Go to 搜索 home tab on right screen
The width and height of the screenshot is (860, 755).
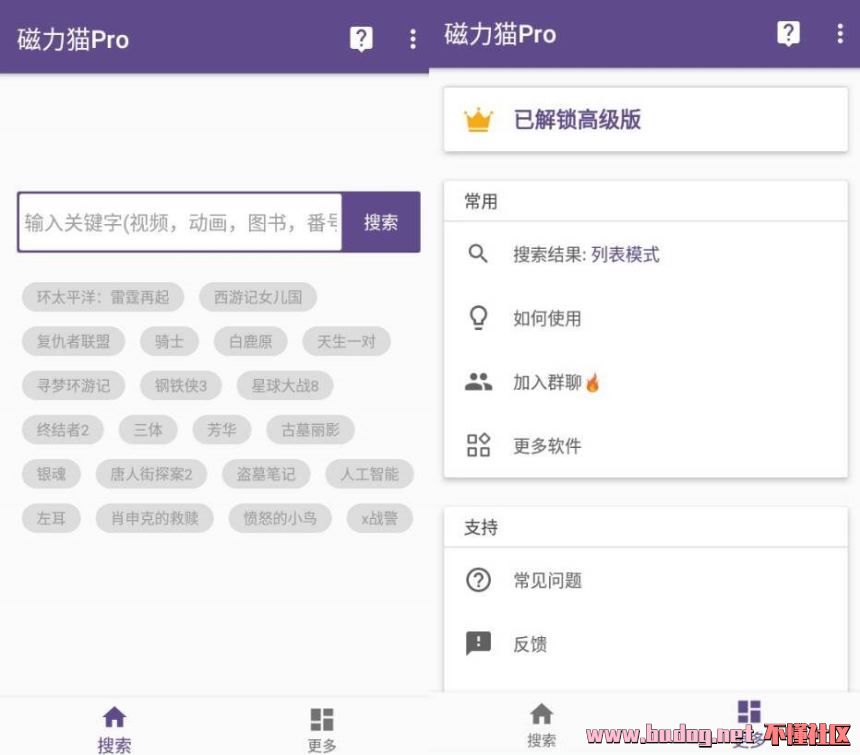click(x=541, y=724)
